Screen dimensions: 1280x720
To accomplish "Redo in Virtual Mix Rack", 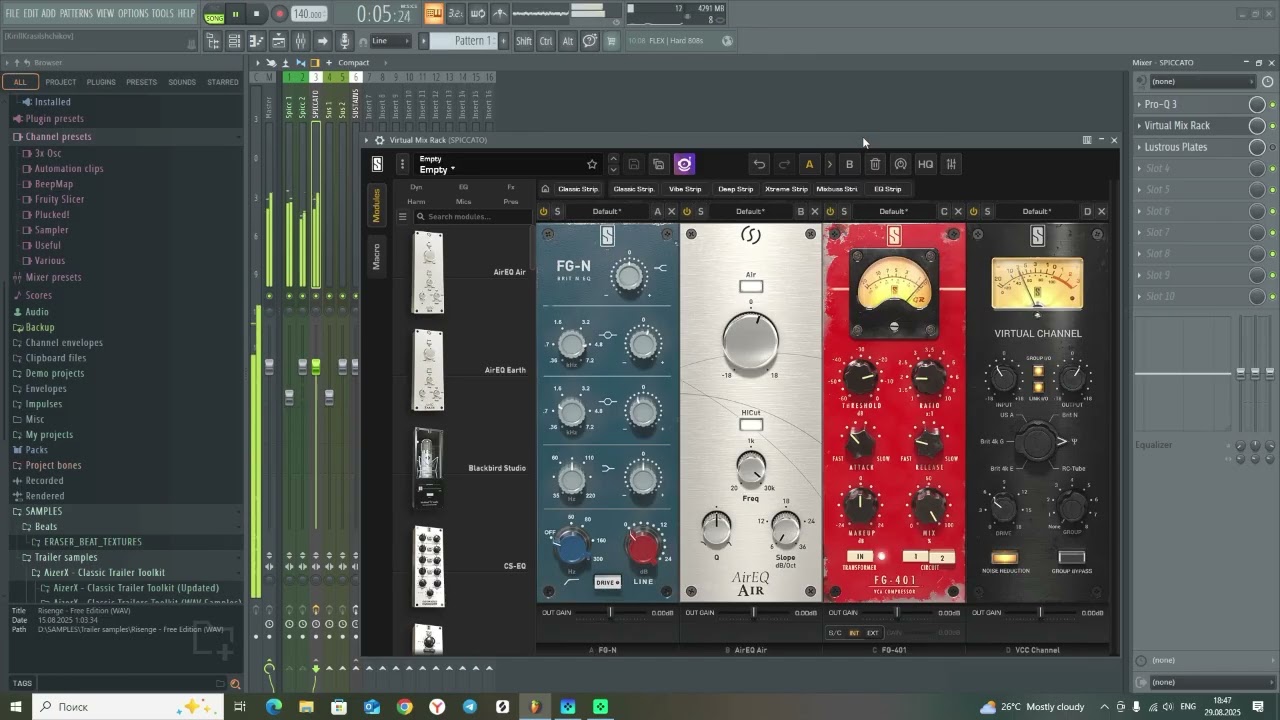I will coord(785,165).
